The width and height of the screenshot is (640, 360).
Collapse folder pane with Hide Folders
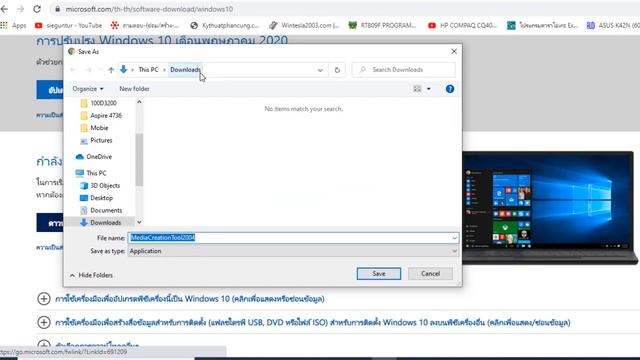[91, 275]
